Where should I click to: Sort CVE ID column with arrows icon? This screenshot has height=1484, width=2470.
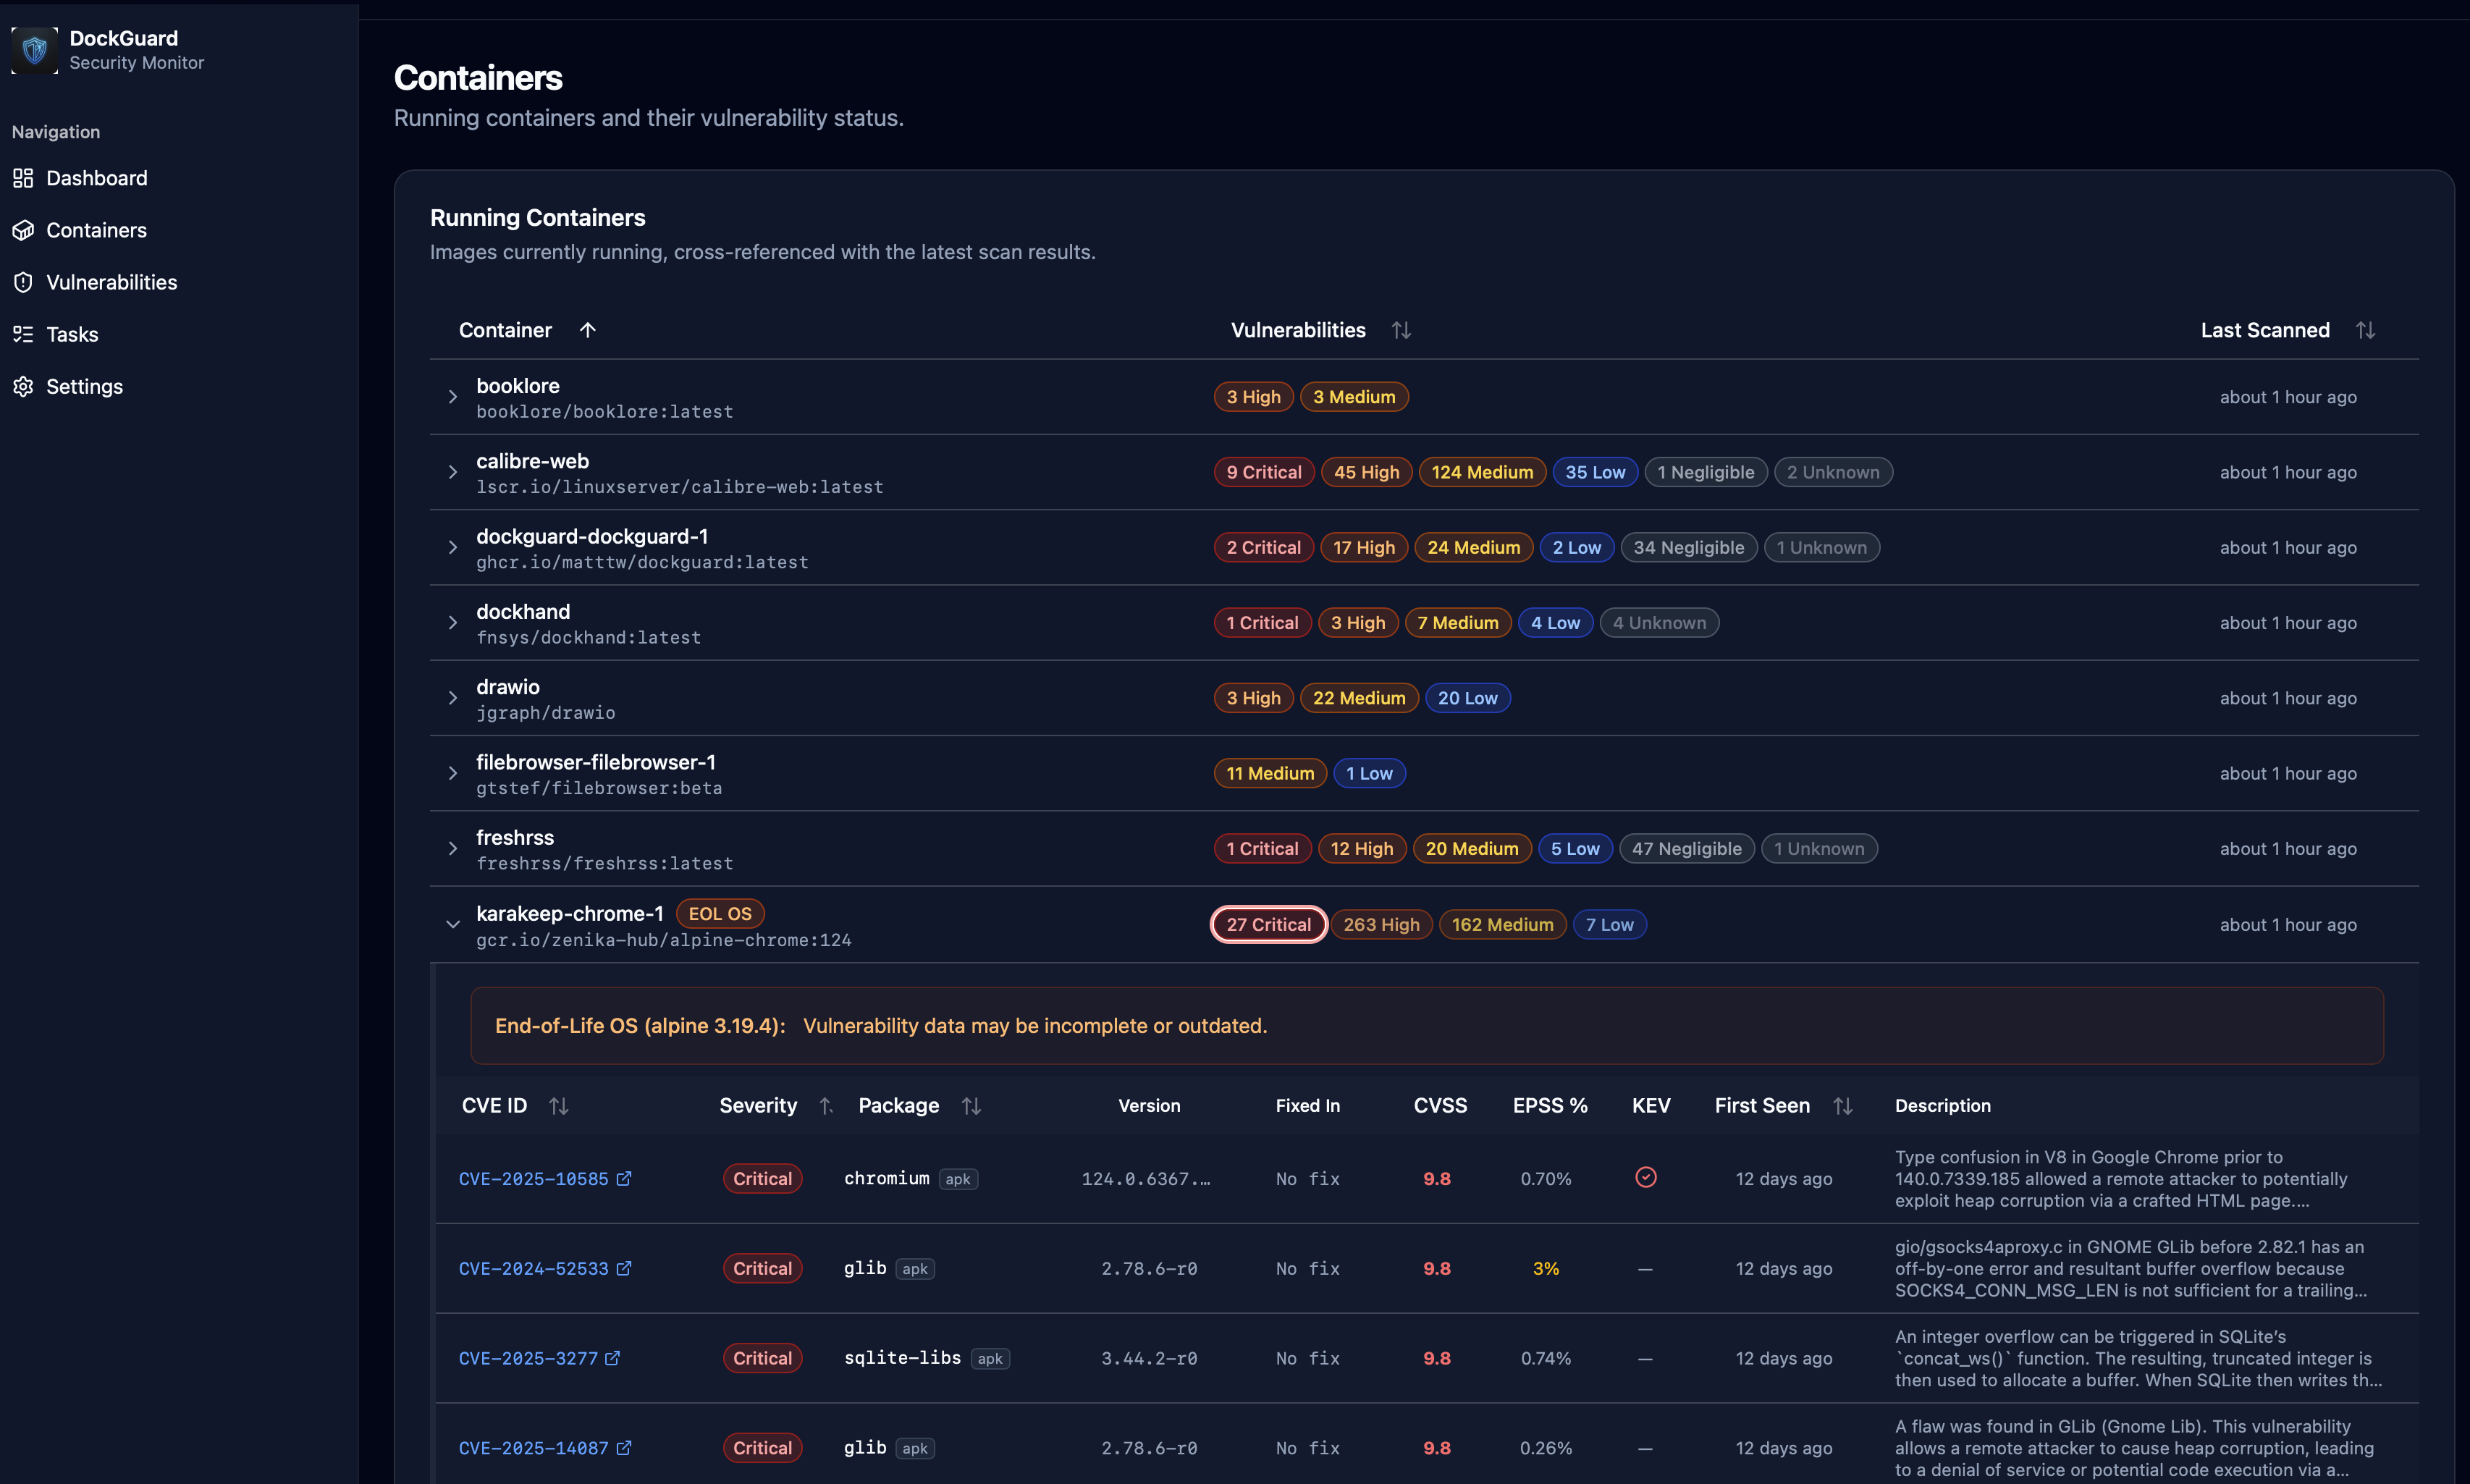click(559, 1105)
